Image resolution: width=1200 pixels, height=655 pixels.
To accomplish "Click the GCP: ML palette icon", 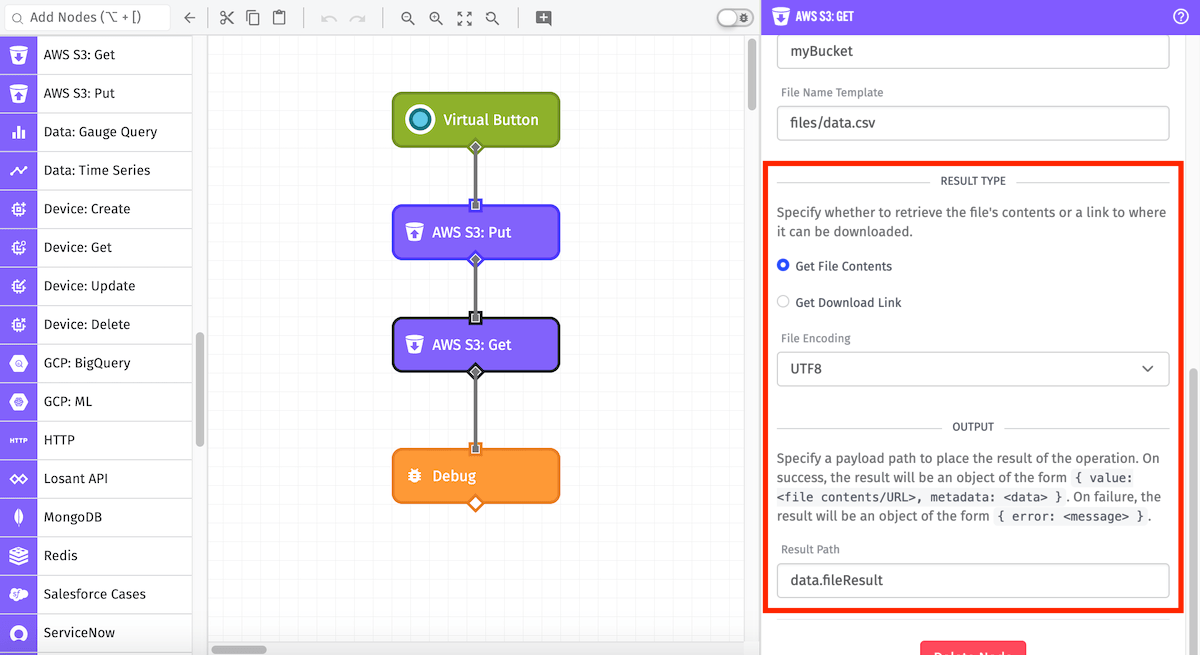I will [x=18, y=402].
